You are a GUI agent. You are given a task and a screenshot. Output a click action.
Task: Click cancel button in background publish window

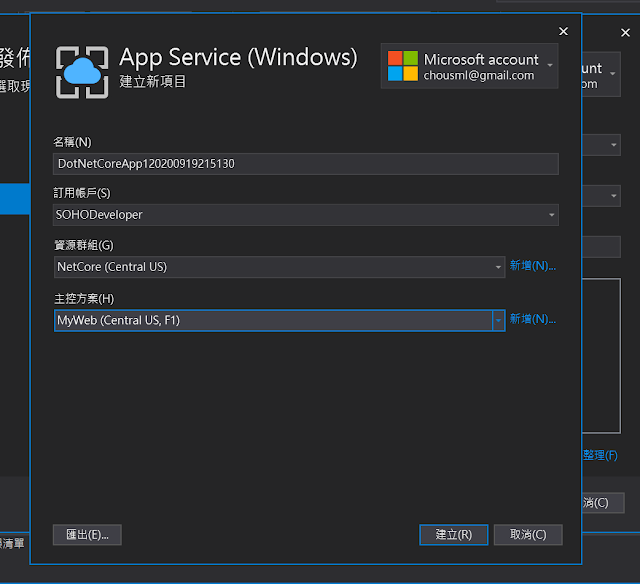(x=603, y=503)
